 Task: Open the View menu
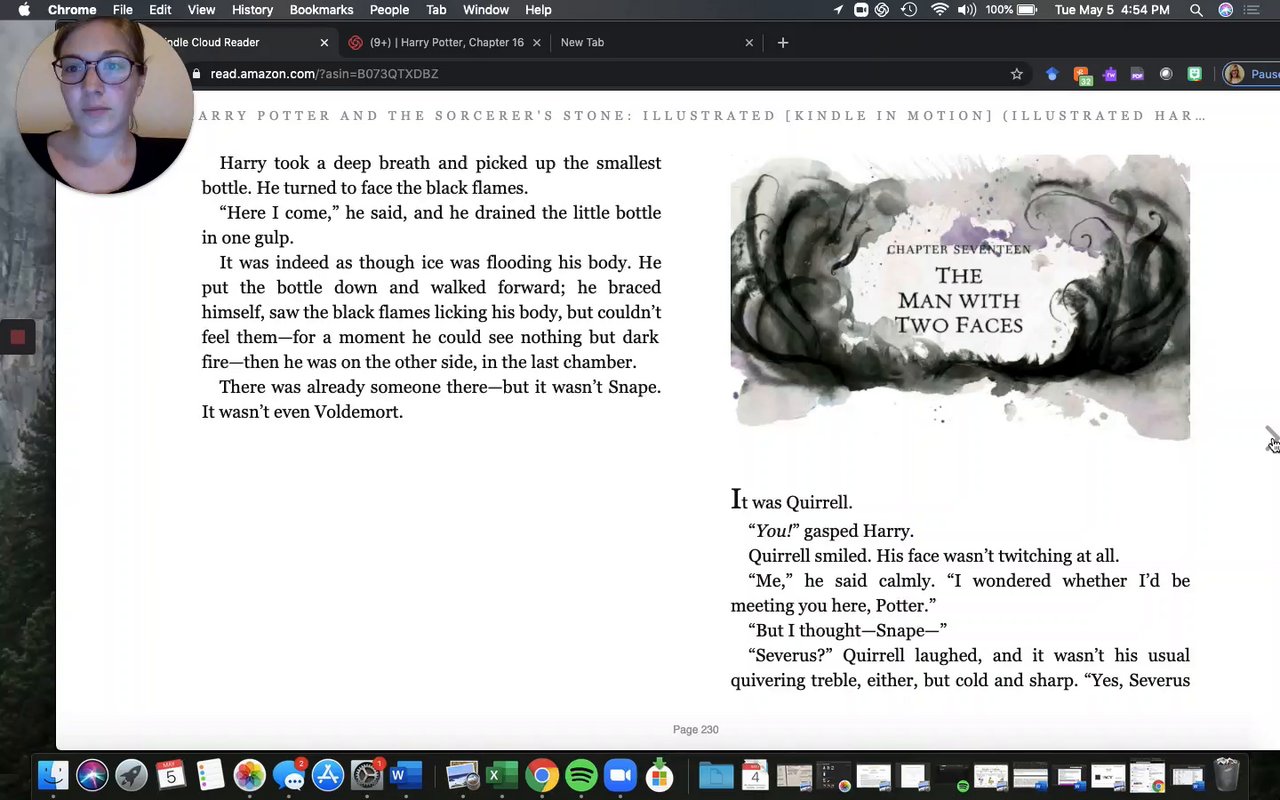tap(201, 10)
